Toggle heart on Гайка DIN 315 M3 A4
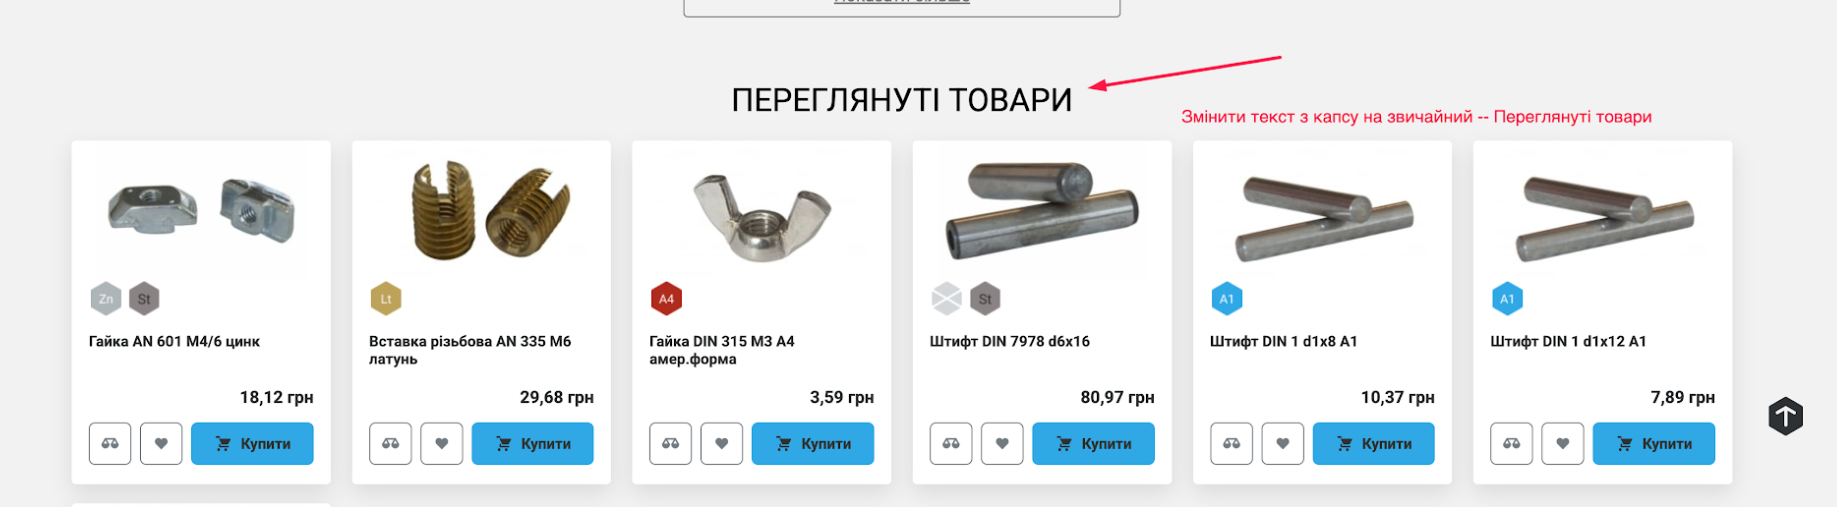 (x=721, y=444)
